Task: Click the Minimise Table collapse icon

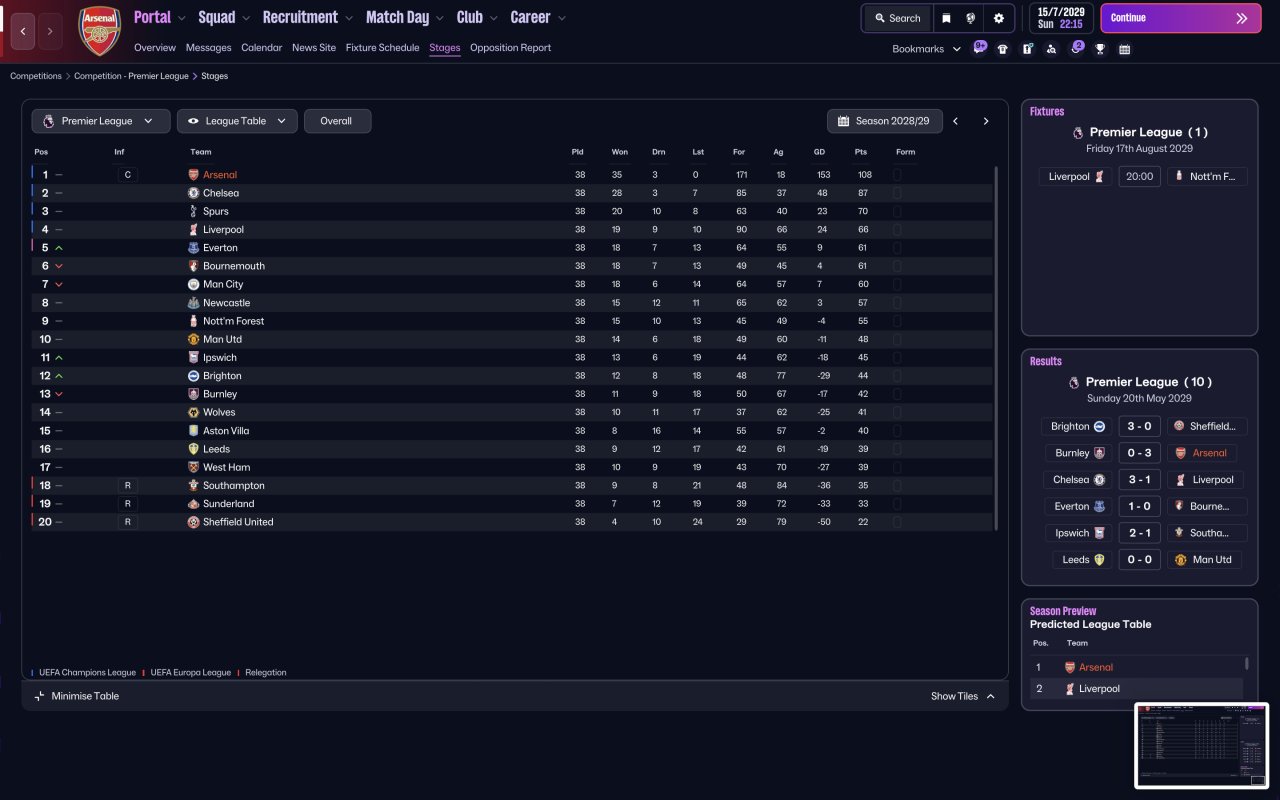Action: (39, 696)
